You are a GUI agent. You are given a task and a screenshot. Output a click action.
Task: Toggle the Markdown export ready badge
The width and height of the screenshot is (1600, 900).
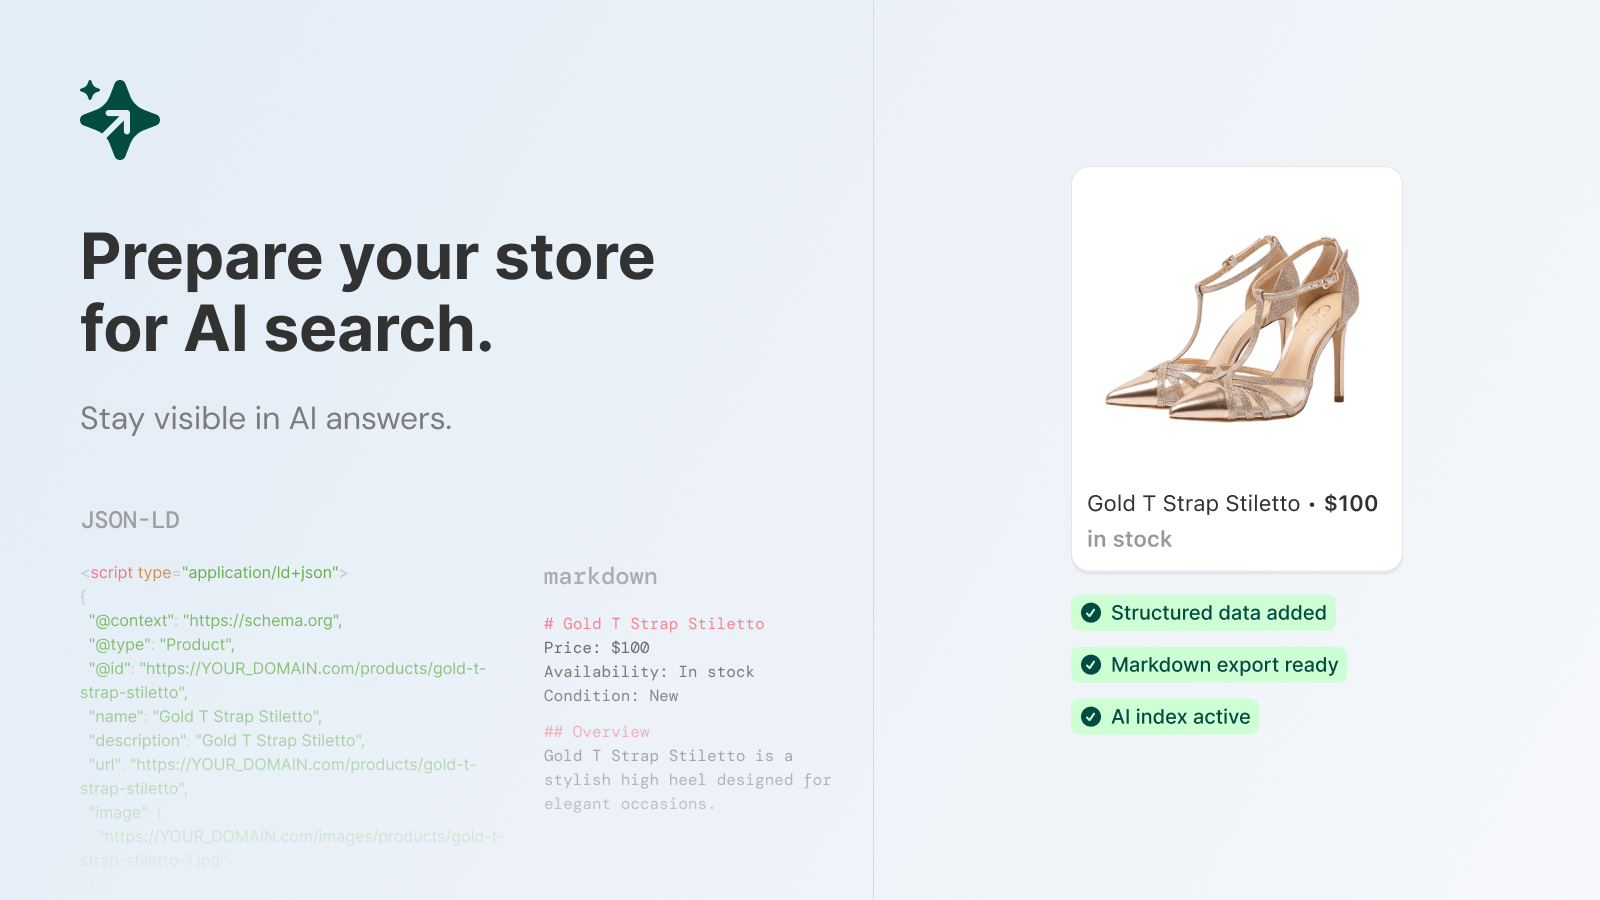(x=1208, y=664)
